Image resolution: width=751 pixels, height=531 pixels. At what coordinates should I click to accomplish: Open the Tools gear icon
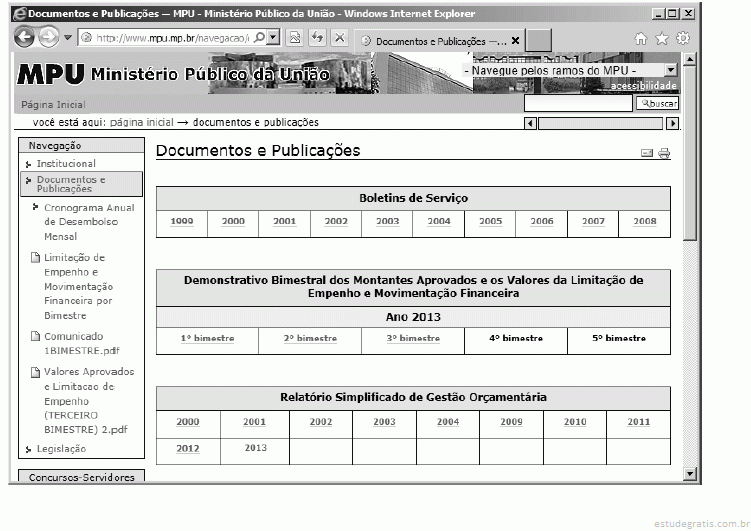click(683, 39)
